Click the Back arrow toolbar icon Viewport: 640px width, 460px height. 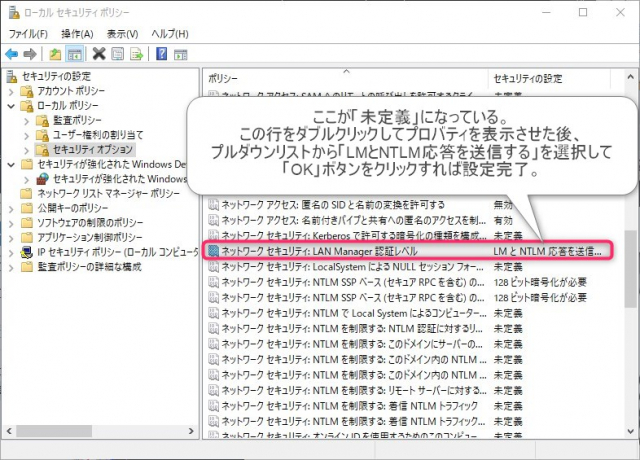click(11, 54)
